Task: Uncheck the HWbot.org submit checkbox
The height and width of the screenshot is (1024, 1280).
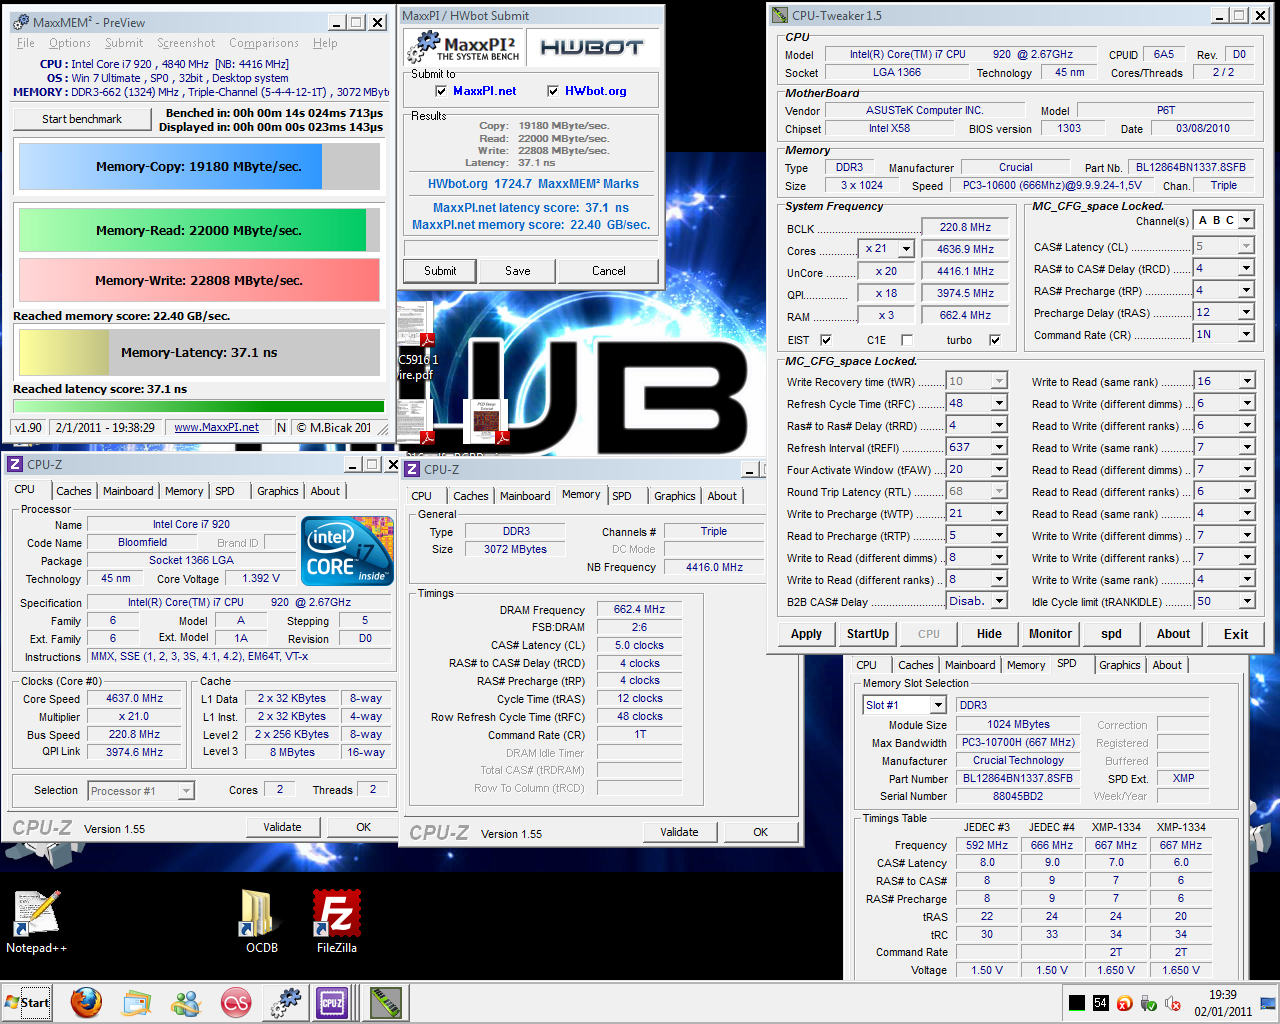Action: point(553,91)
